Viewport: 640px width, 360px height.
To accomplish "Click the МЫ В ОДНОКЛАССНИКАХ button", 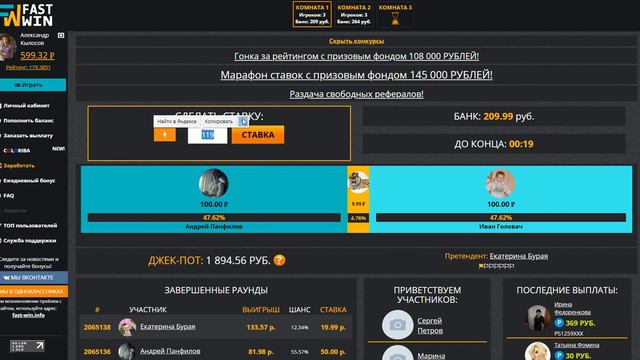I will 33,291.
